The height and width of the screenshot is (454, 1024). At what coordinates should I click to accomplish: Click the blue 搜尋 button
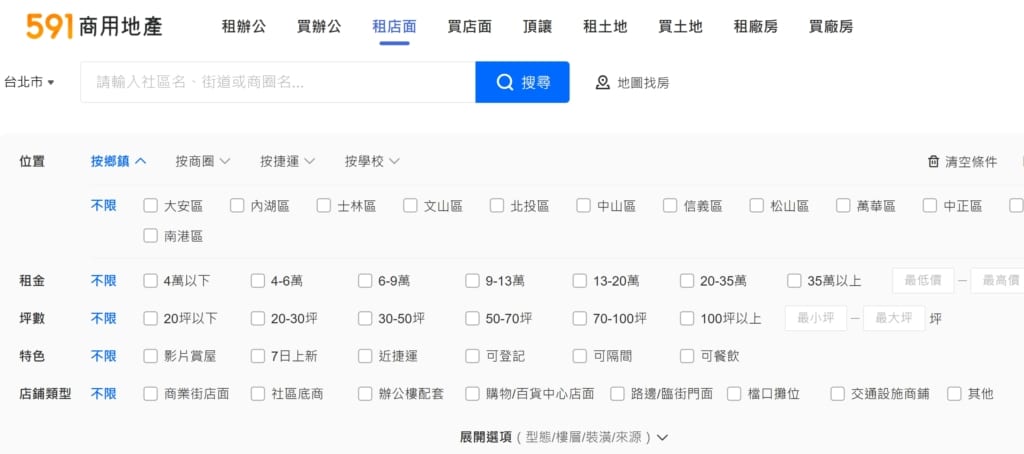[522, 82]
